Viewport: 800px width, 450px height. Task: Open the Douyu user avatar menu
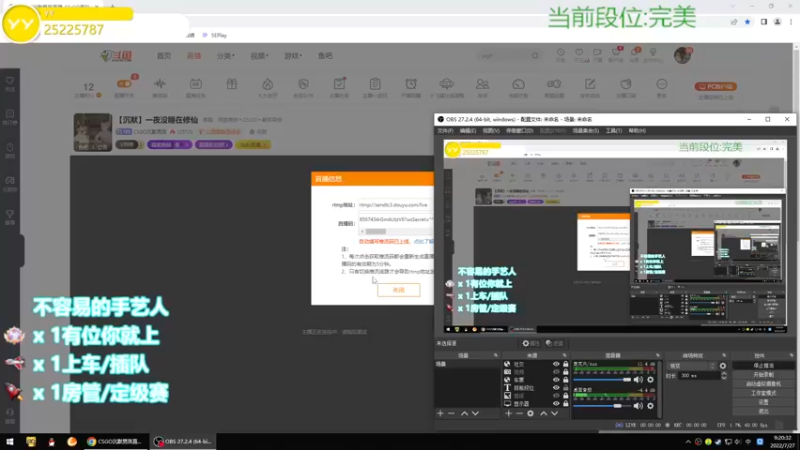pyautogui.click(x=683, y=55)
